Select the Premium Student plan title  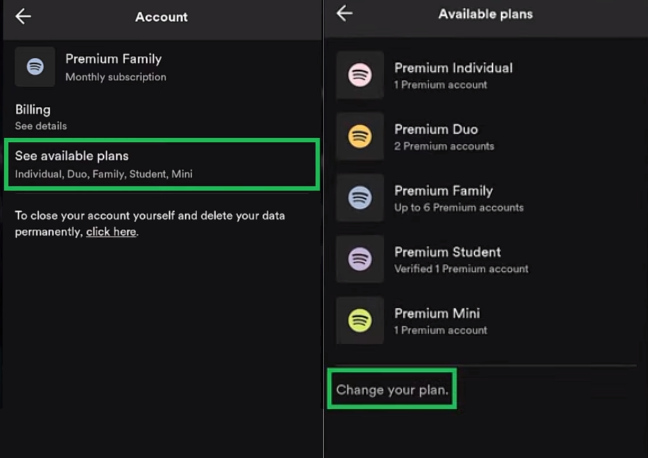click(x=447, y=252)
